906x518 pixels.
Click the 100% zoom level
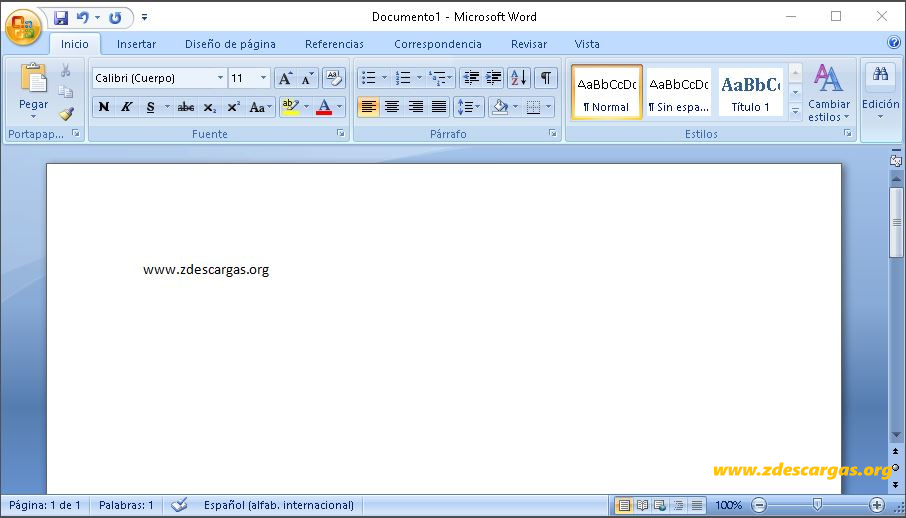coord(729,505)
